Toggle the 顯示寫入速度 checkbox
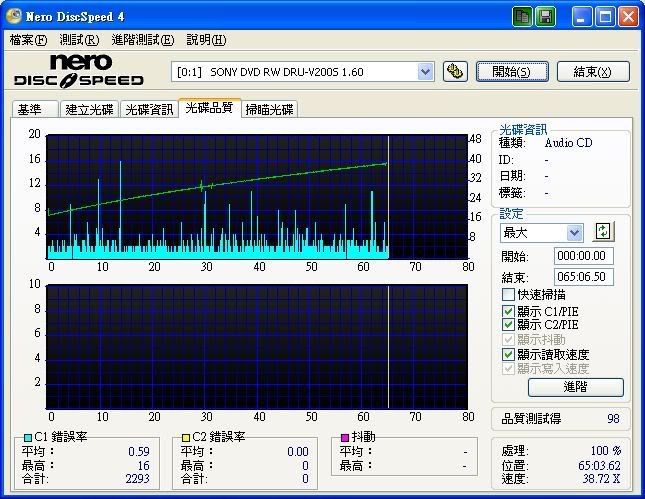Screen dimensions: 645x499 pyautogui.click(x=508, y=368)
